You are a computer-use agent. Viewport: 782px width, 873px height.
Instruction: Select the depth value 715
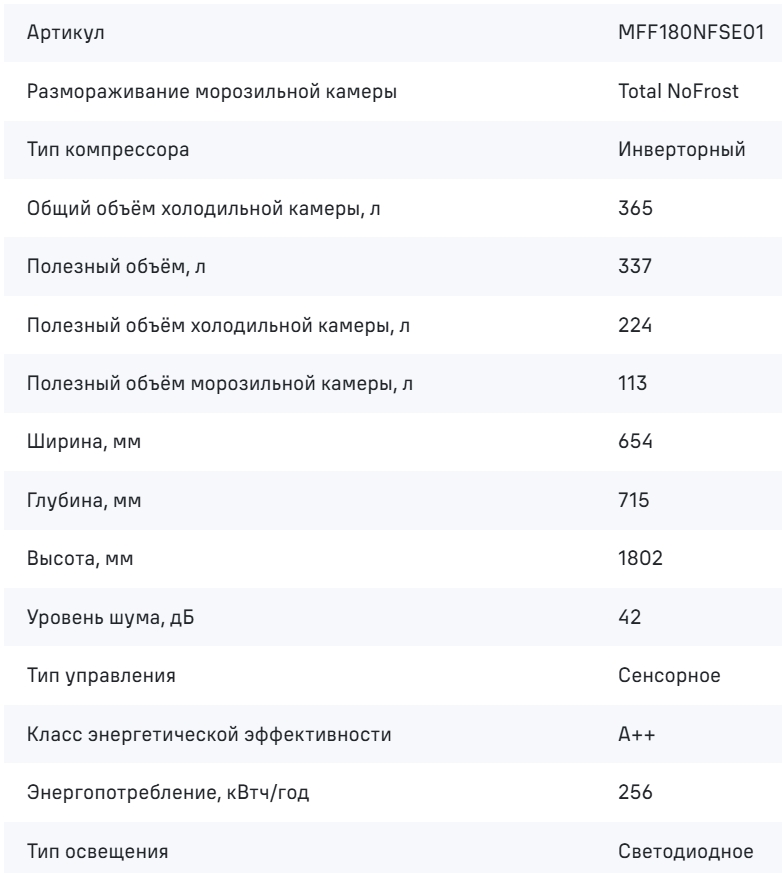tap(633, 500)
